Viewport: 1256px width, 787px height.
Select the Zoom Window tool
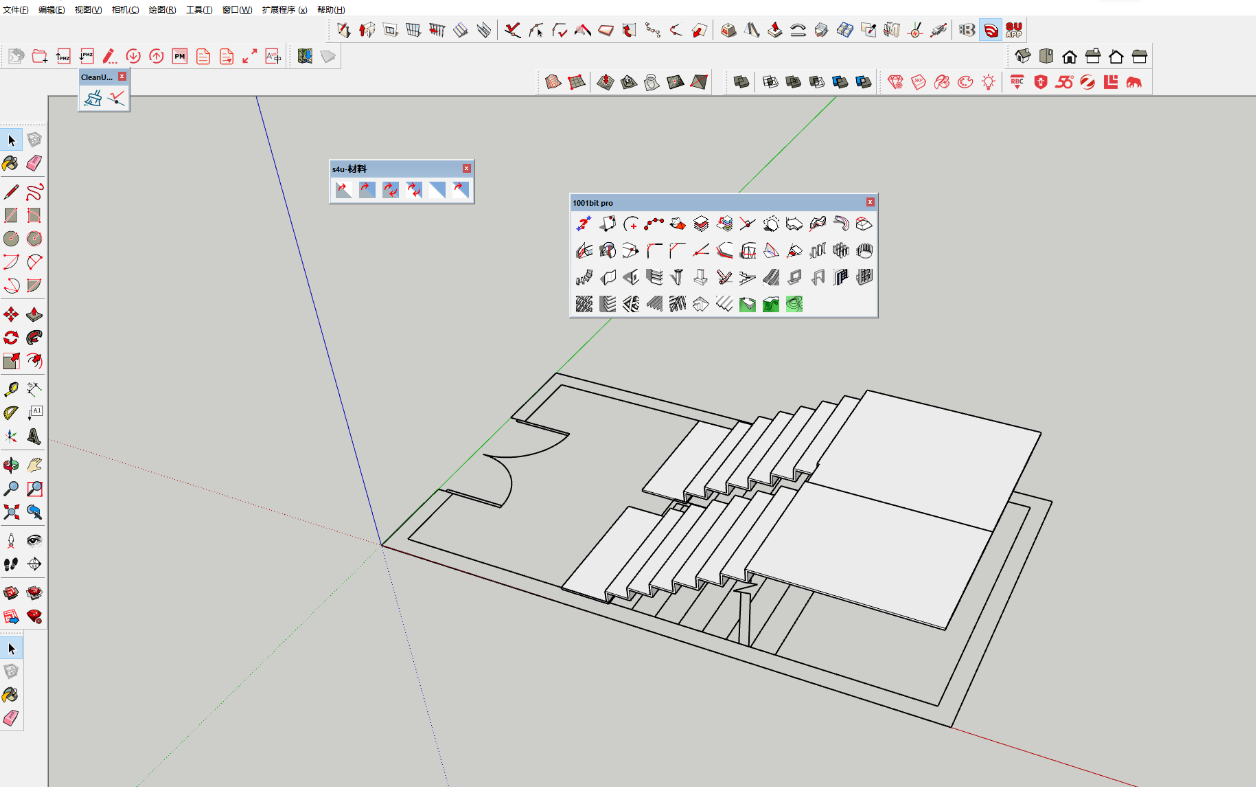coord(34,489)
